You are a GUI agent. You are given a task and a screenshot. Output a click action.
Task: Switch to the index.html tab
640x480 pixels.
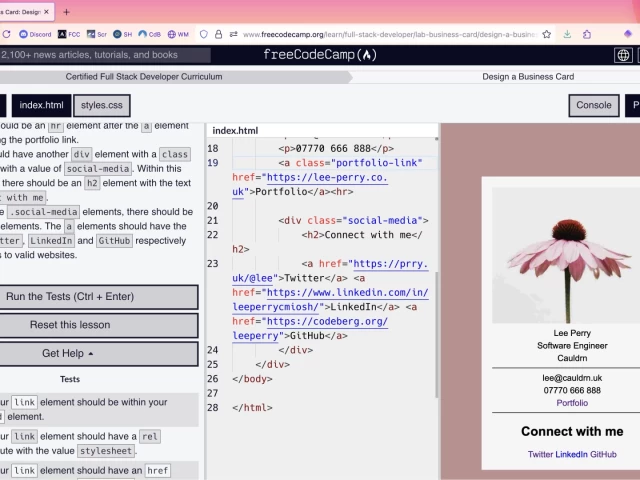click(x=41, y=105)
